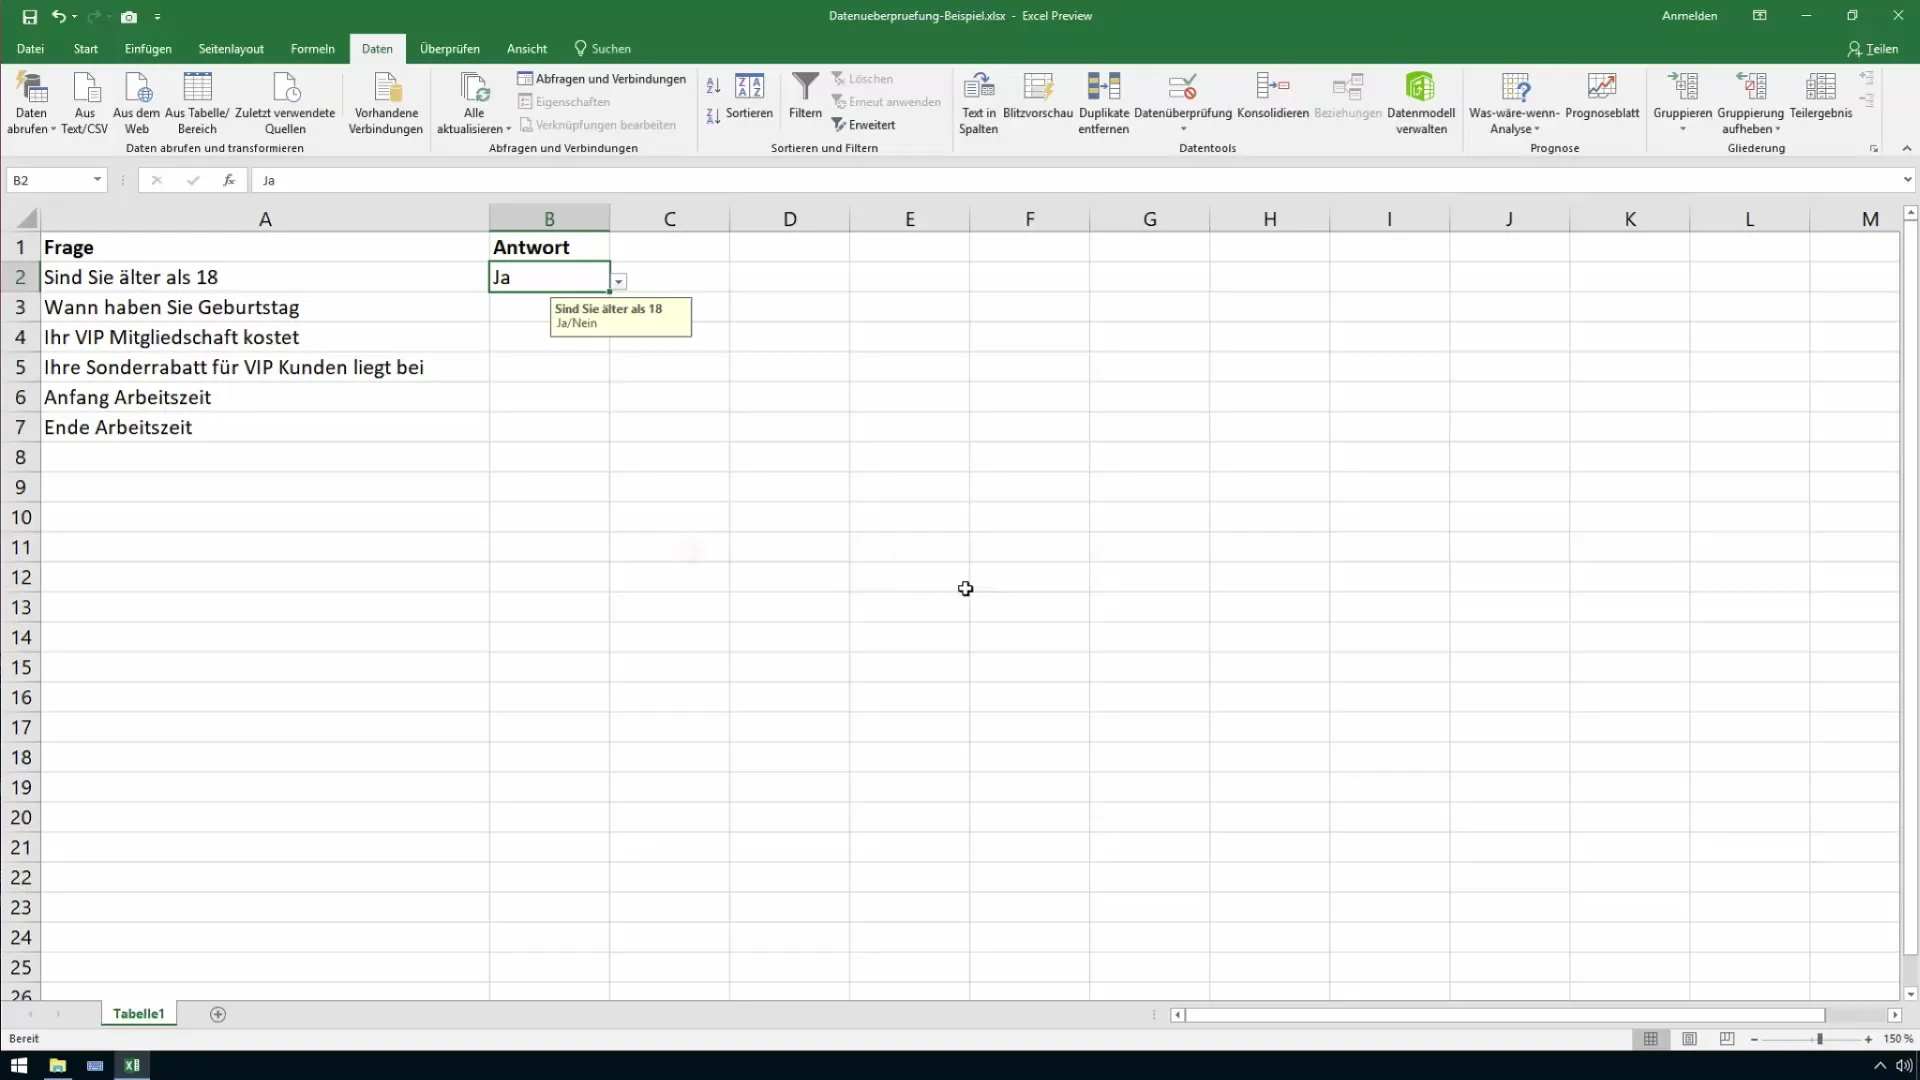Select the Tabelle1 sheet tab

click(x=138, y=1014)
